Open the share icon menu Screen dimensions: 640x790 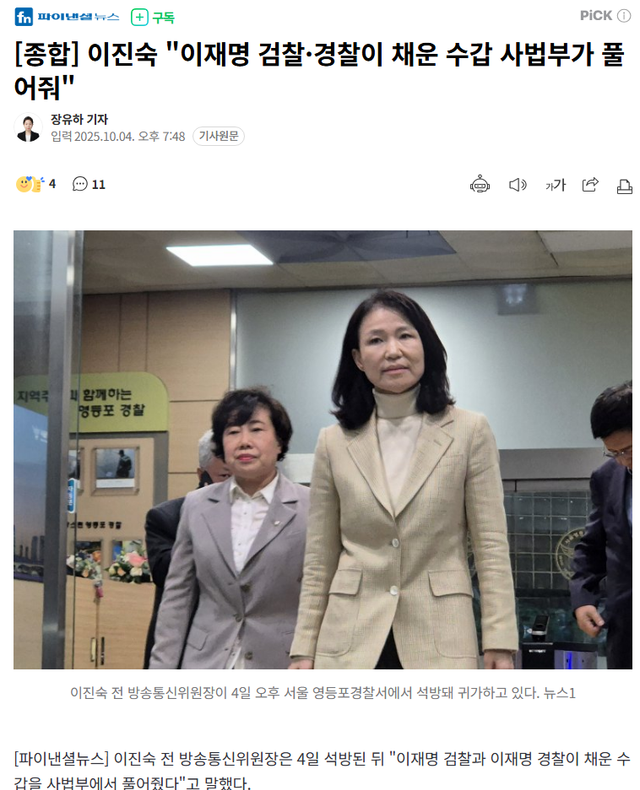pyautogui.click(x=590, y=185)
